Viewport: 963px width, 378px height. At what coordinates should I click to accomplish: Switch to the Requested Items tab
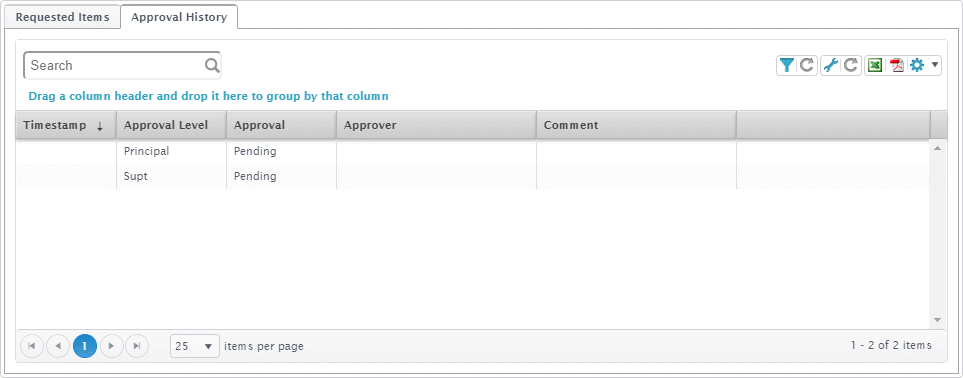[x=62, y=17]
